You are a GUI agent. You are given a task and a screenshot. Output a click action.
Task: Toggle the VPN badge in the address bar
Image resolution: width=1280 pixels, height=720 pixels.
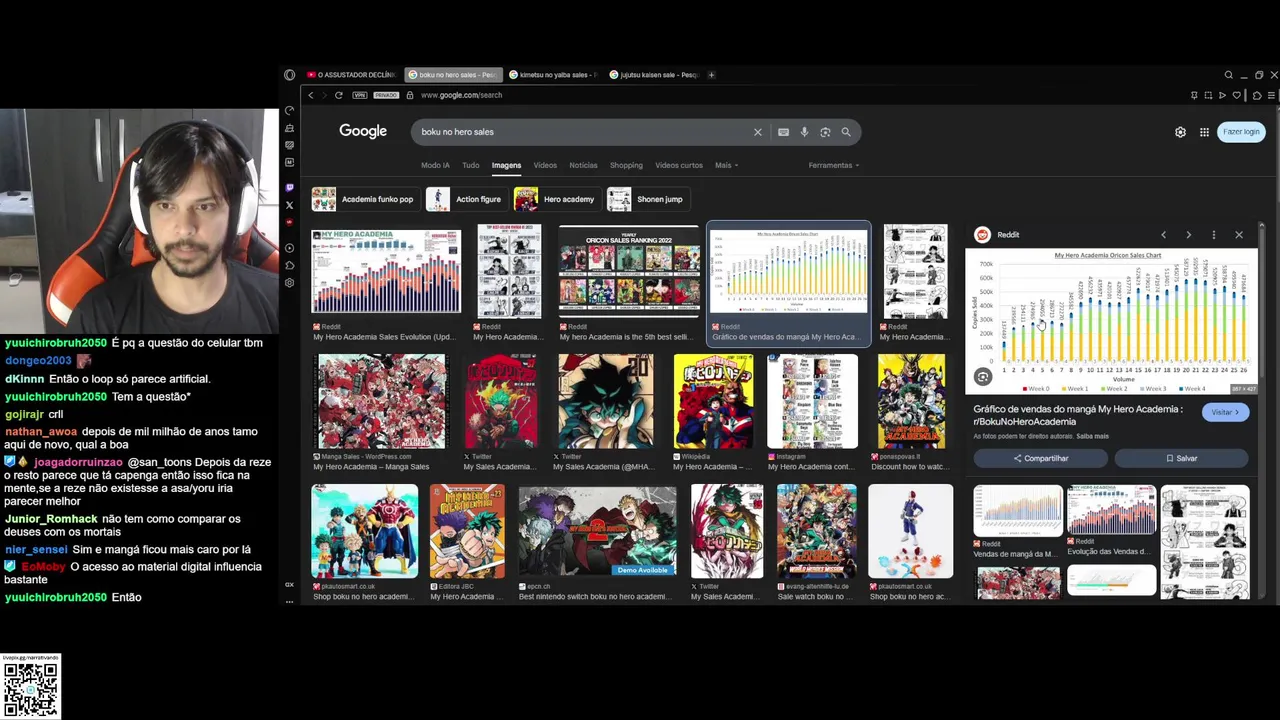pos(360,95)
